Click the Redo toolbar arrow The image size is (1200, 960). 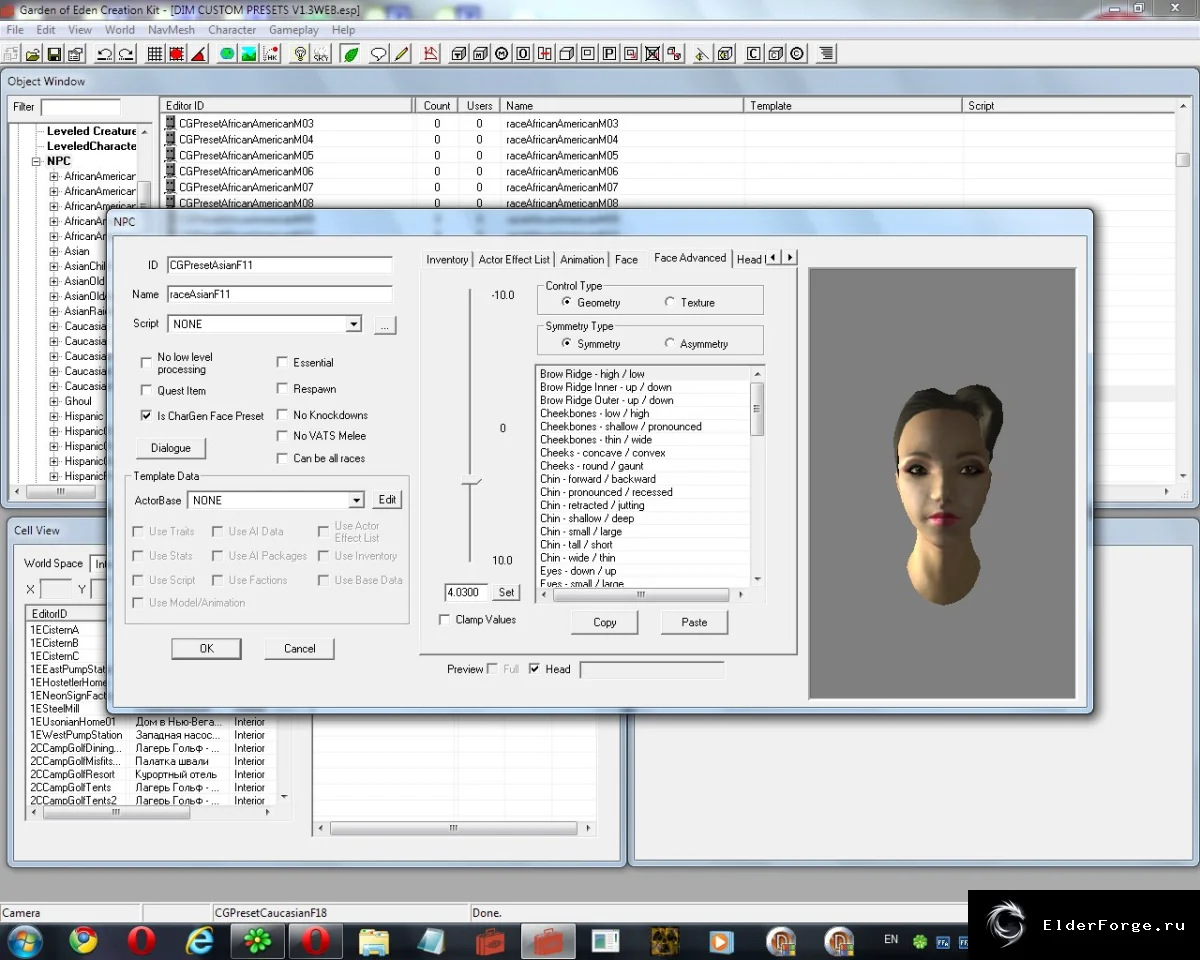pos(127,54)
